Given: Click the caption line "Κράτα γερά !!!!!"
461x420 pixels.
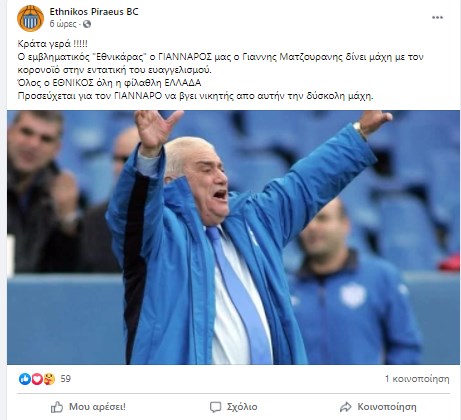Looking at the screenshot, I should coord(53,44).
